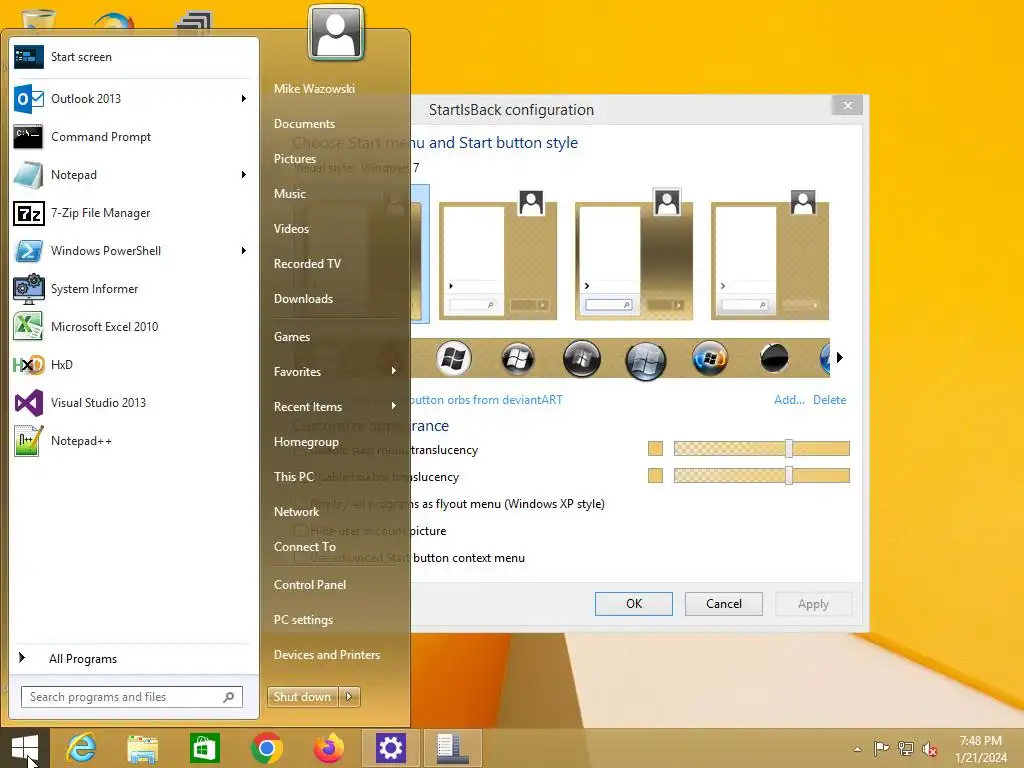Click the Shut down button
Screen dimensions: 1024x768
click(302, 697)
